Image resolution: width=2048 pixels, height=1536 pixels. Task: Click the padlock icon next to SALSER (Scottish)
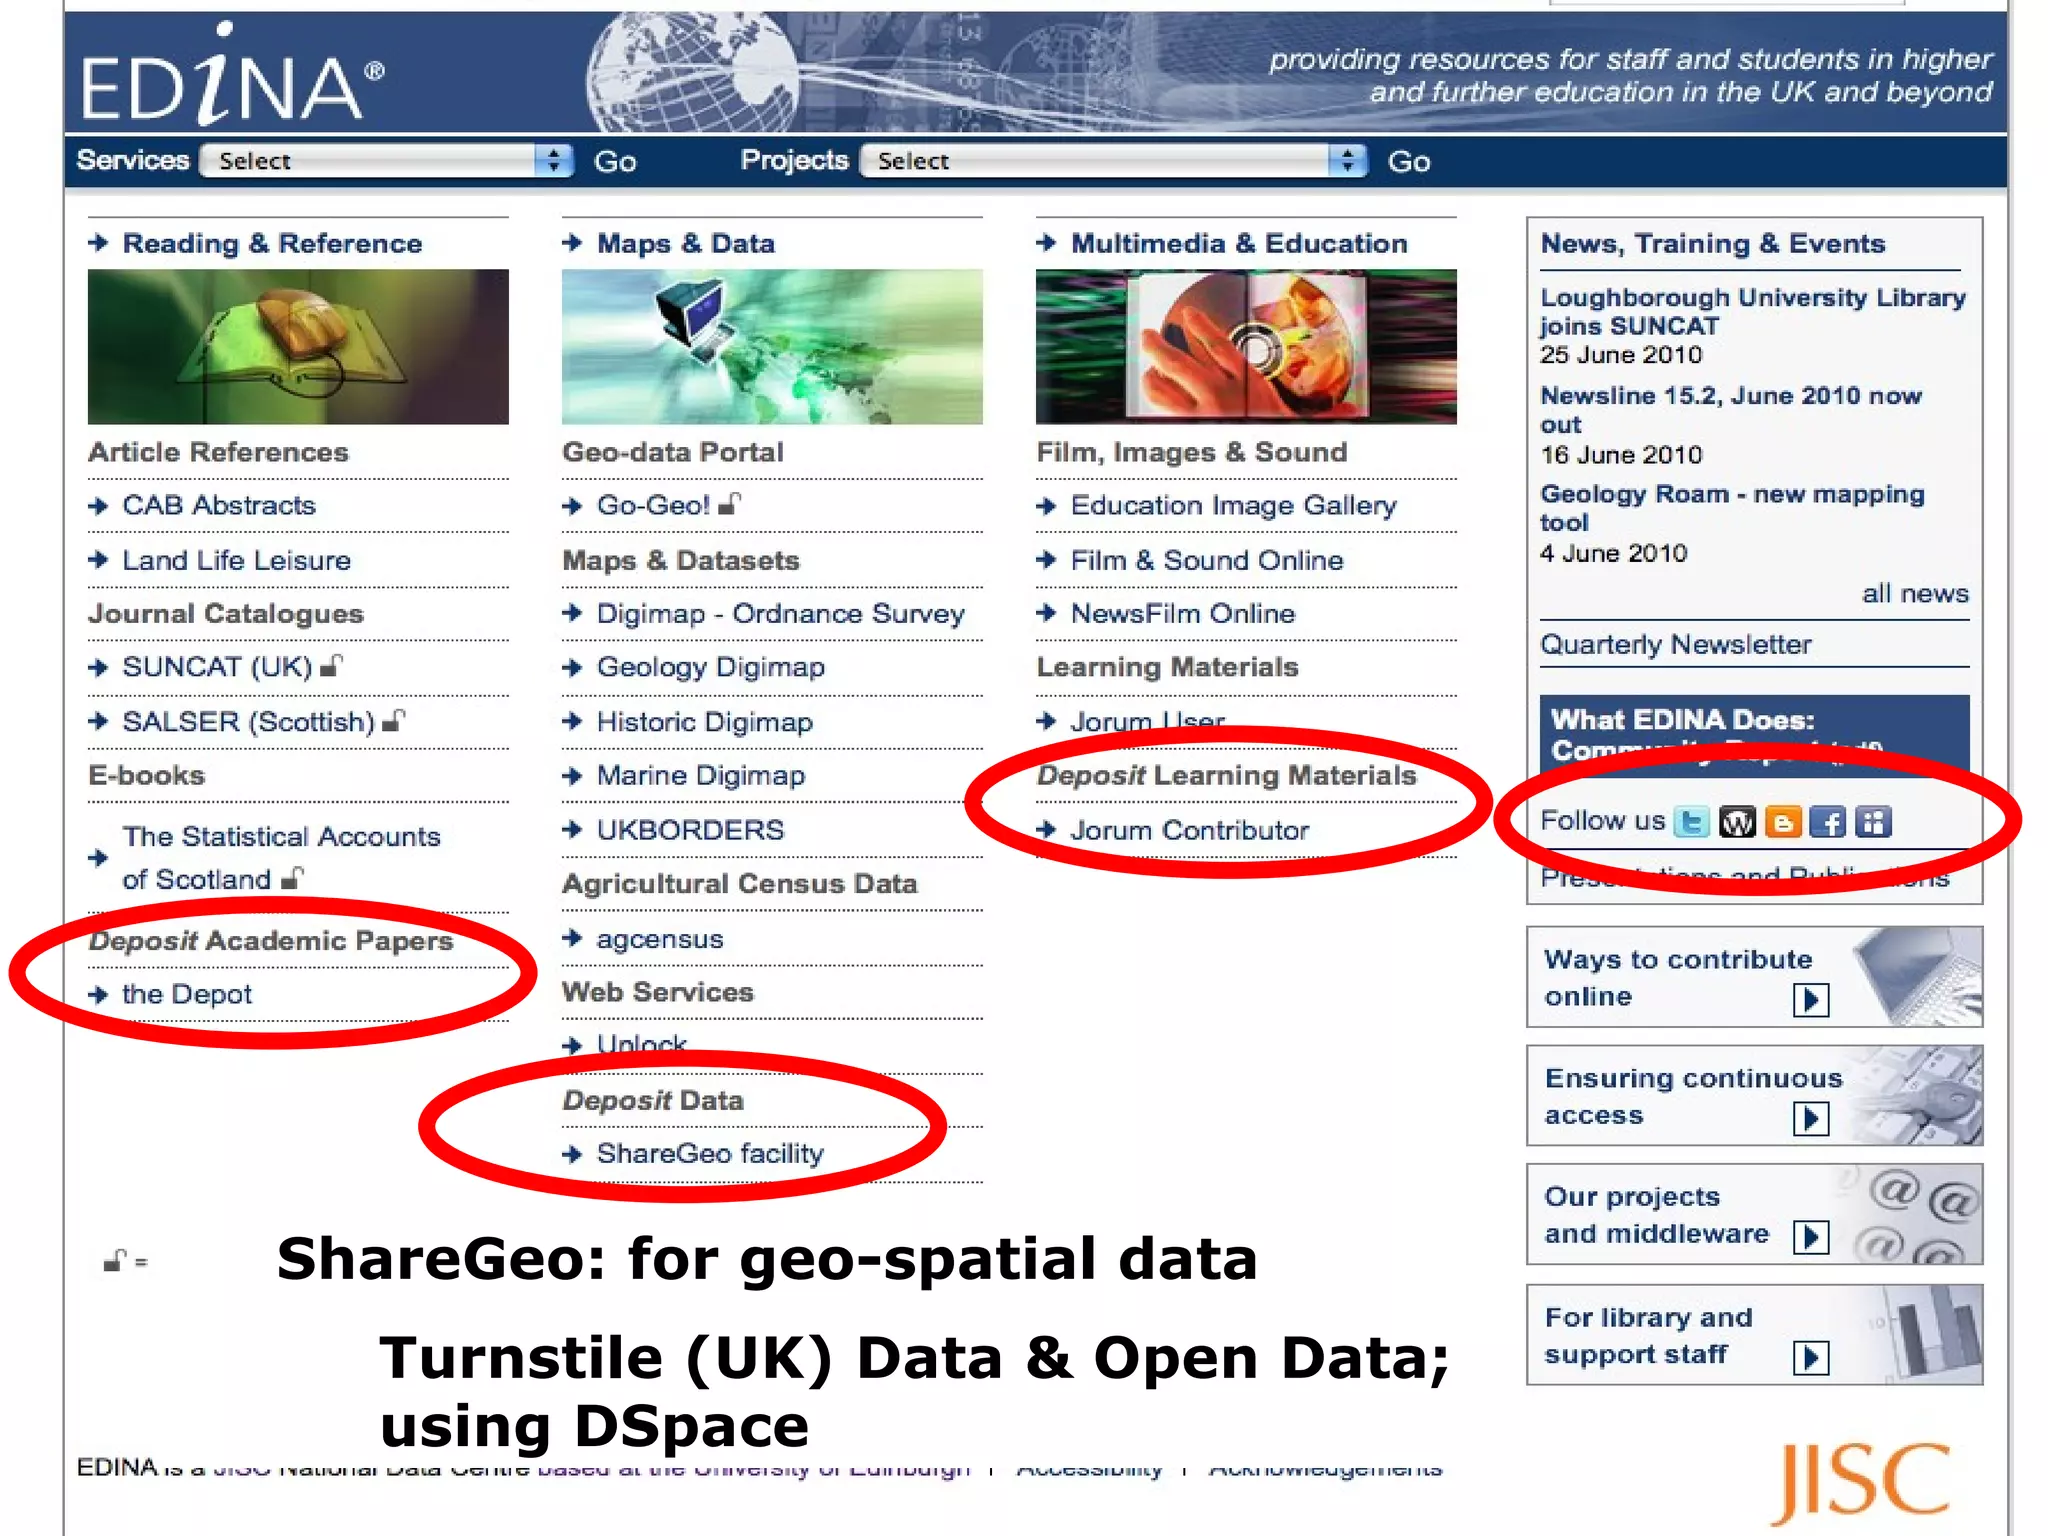pyautogui.click(x=394, y=719)
